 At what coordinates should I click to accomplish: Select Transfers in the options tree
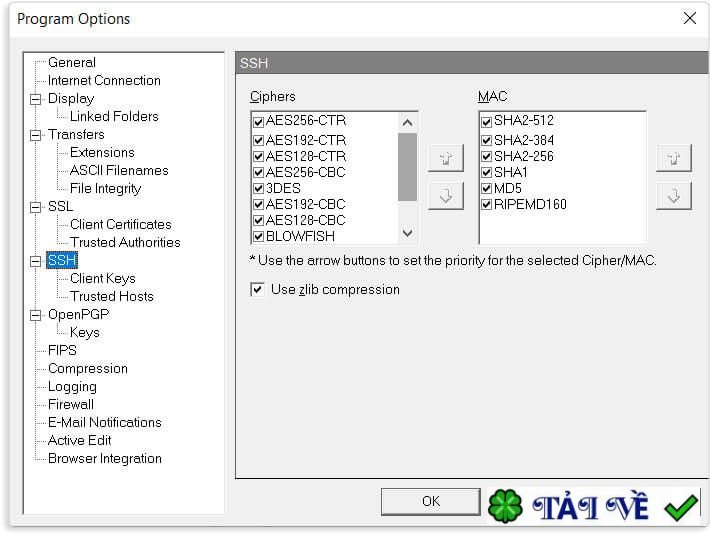[x=76, y=134]
